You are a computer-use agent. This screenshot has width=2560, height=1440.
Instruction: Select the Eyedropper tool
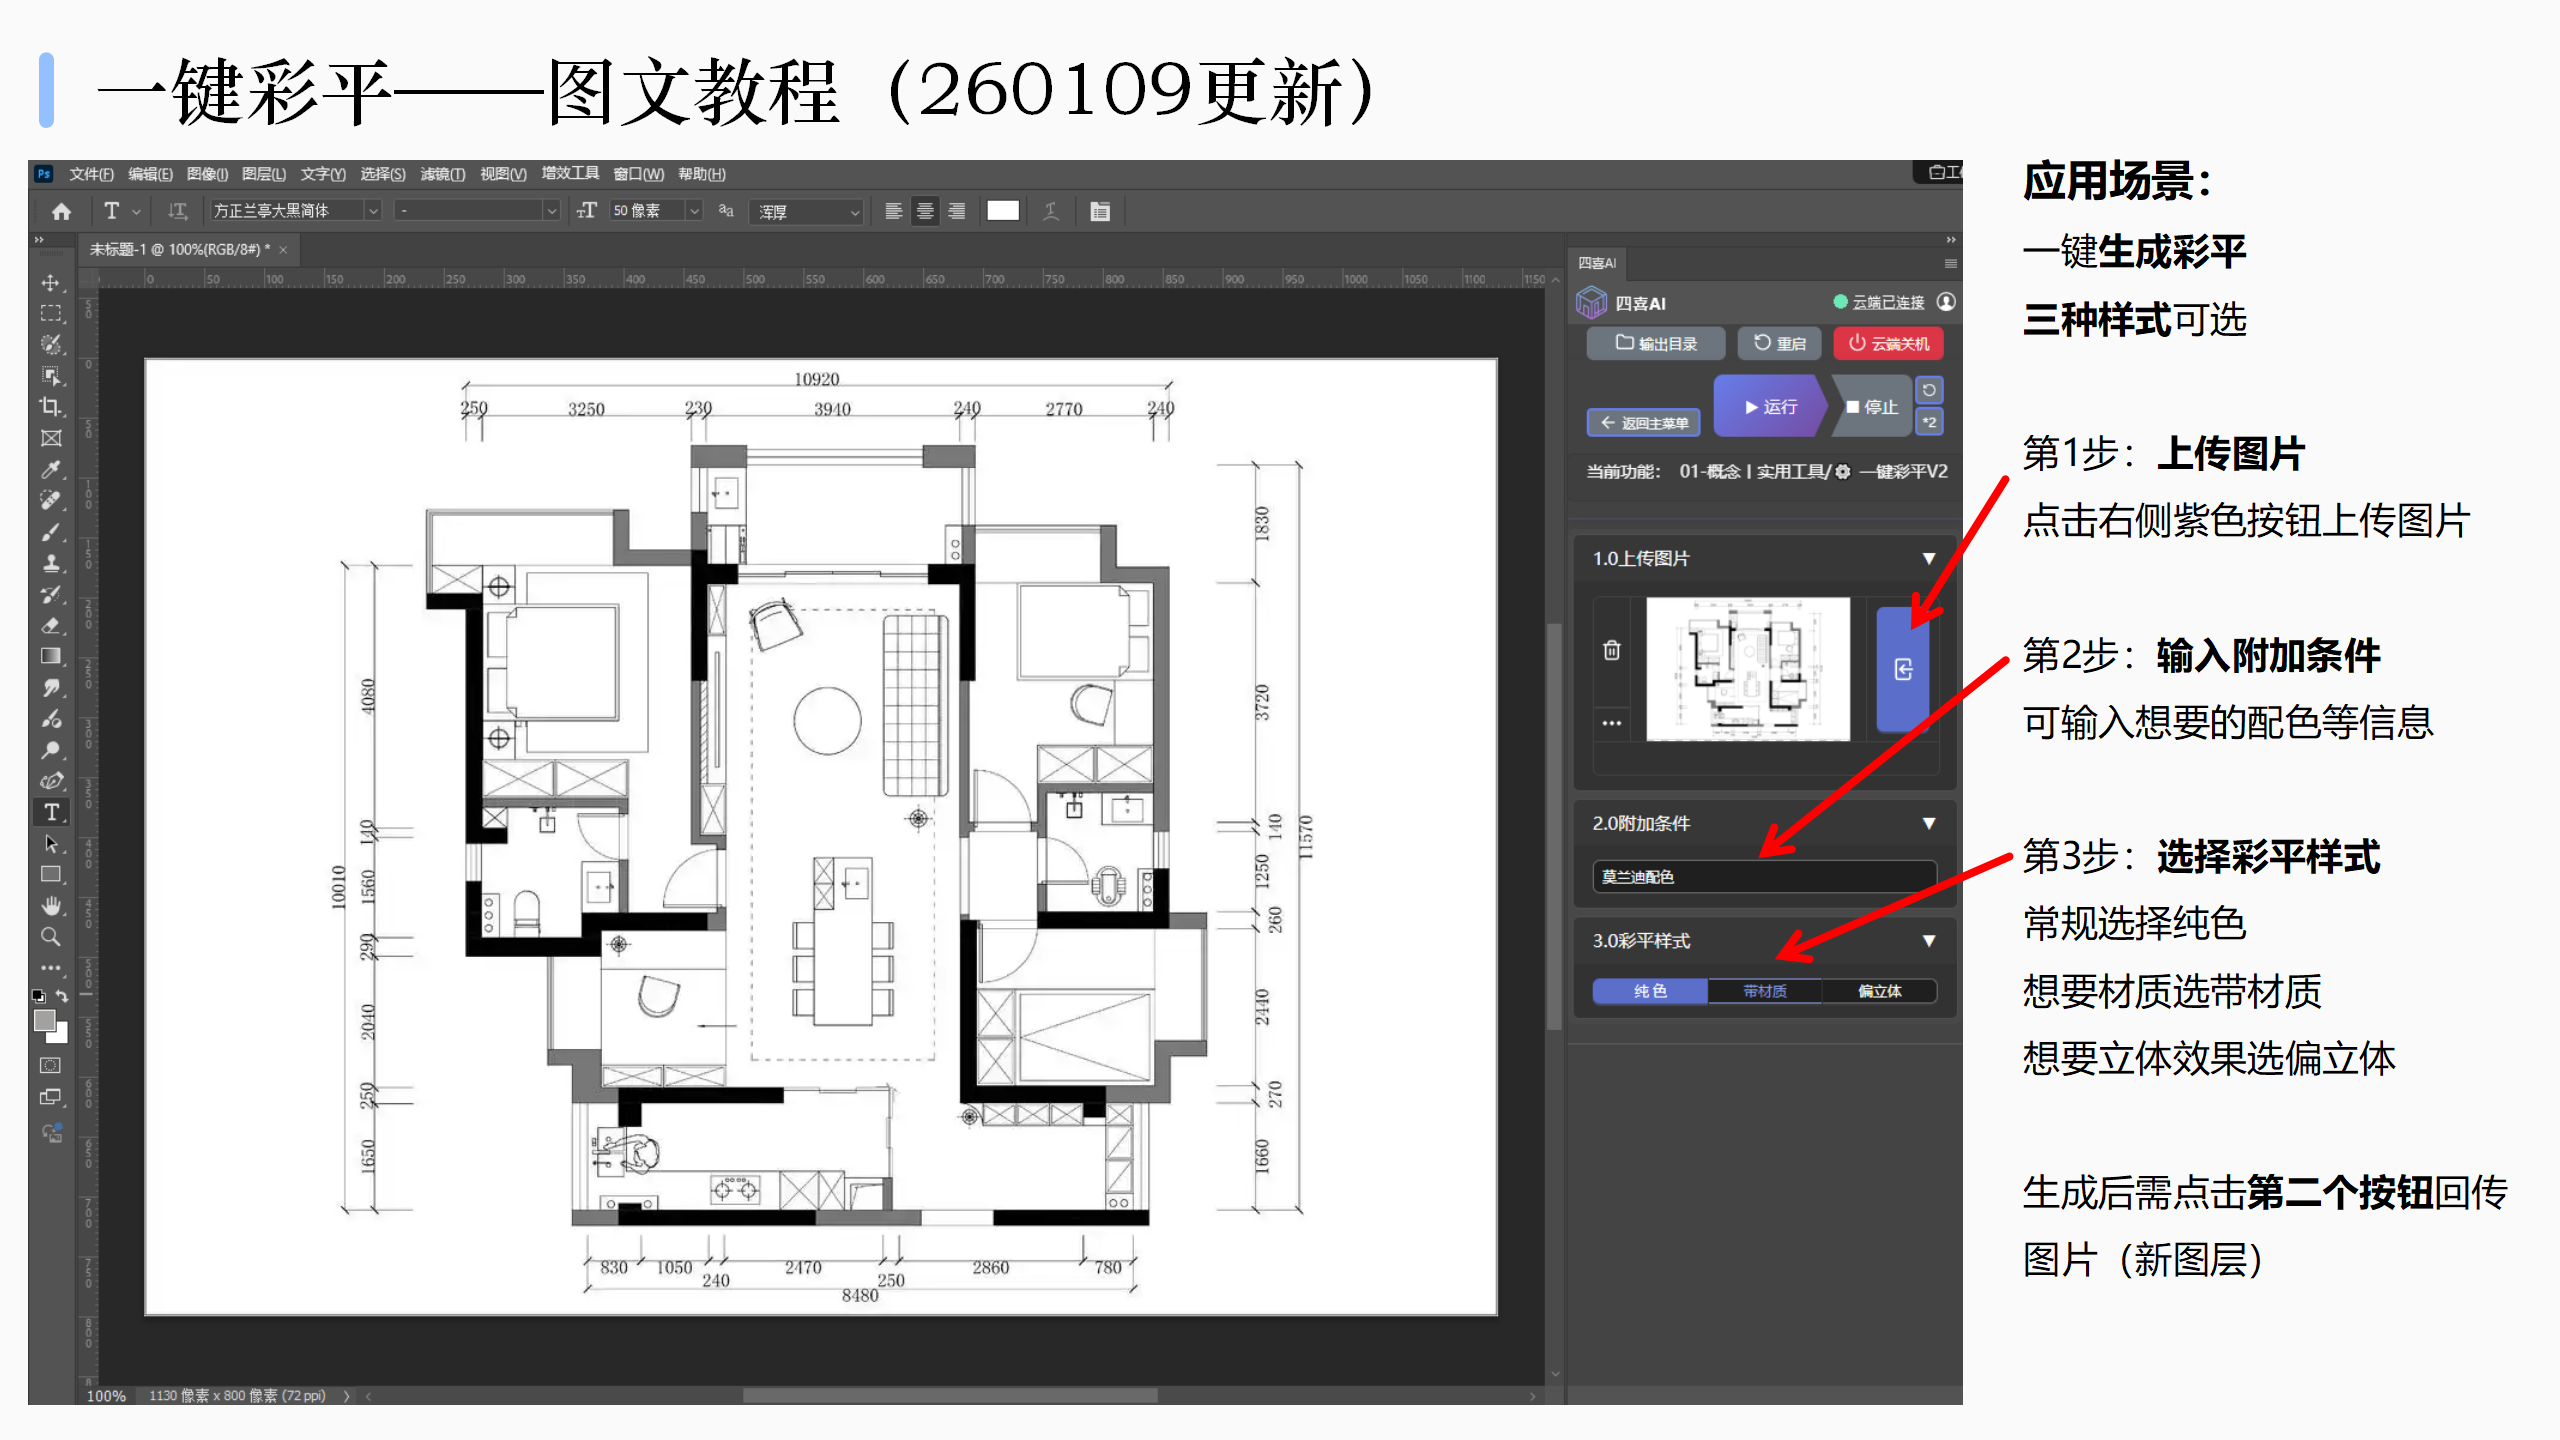click(50, 469)
